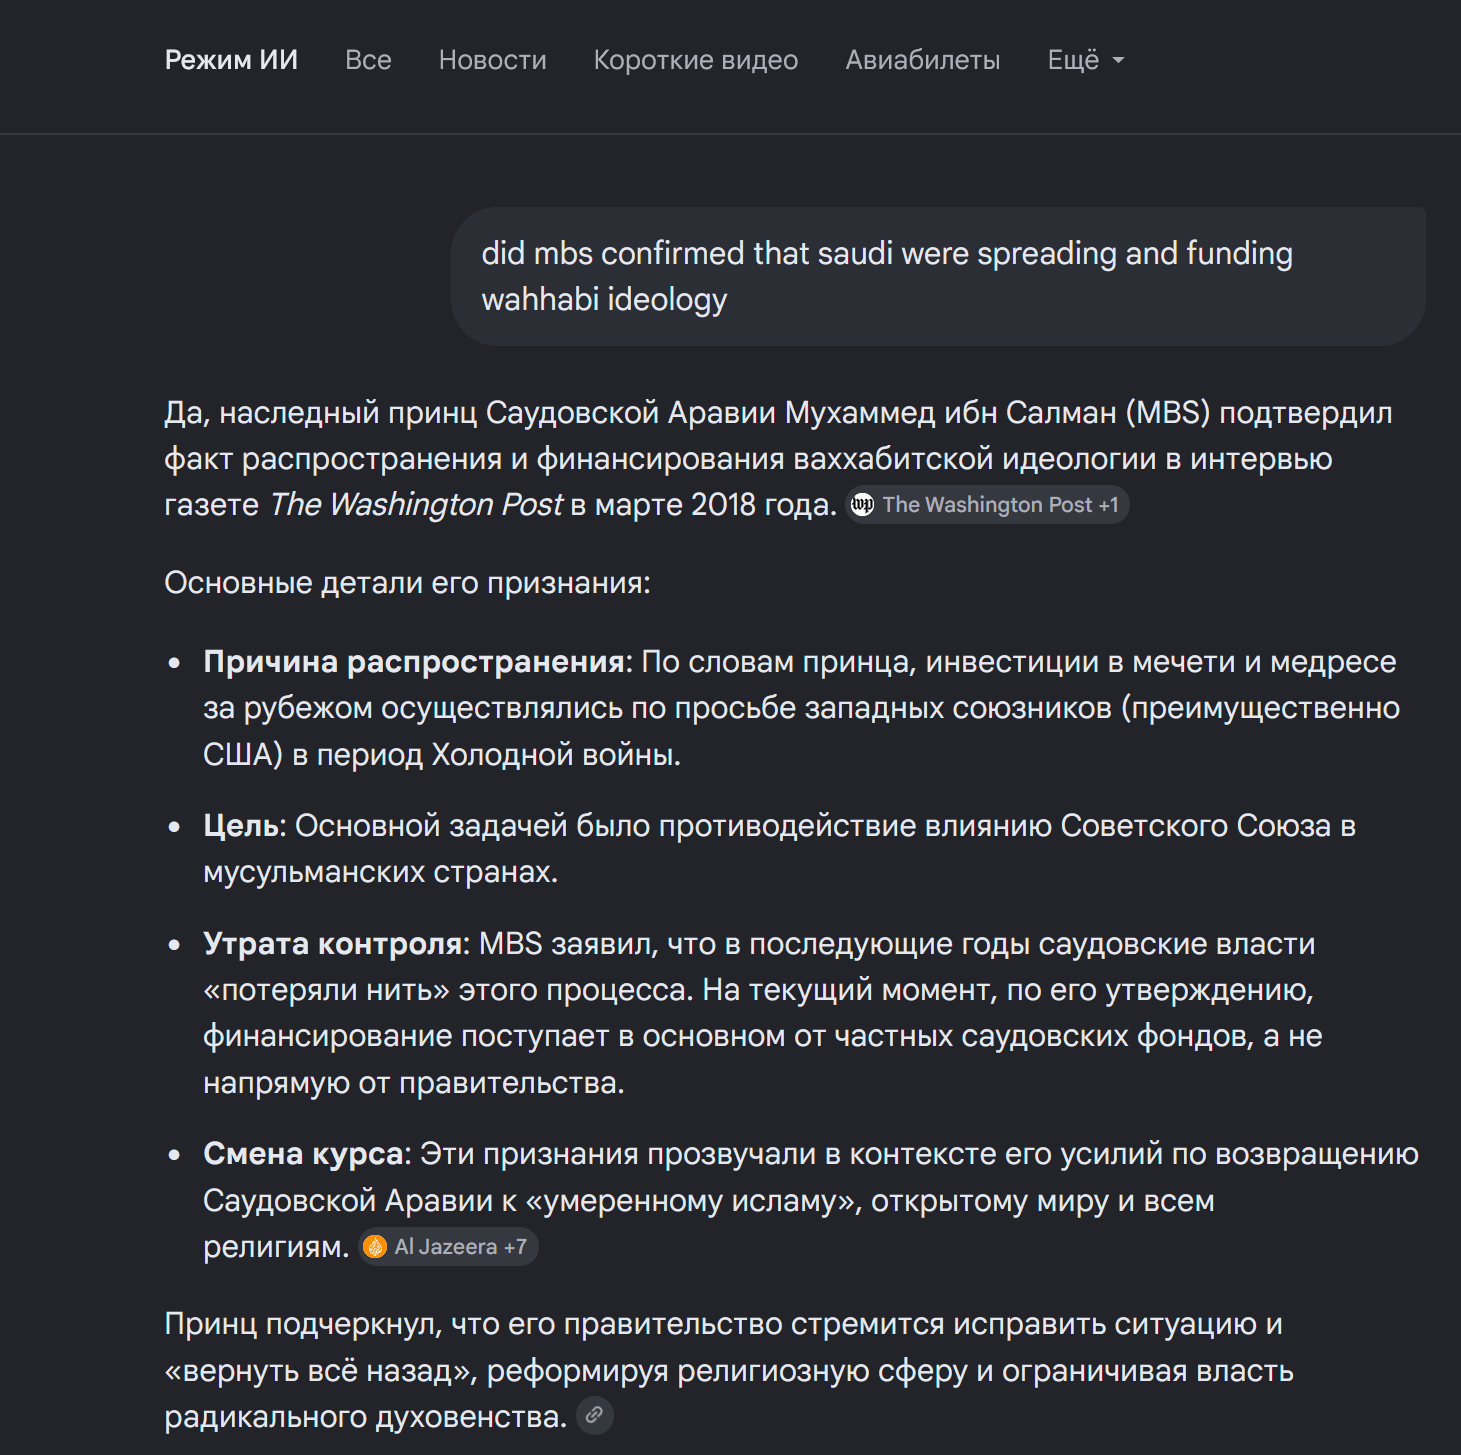Click the bold Утрата контроля heading
Screen dimensions: 1461x1455
(x=334, y=944)
